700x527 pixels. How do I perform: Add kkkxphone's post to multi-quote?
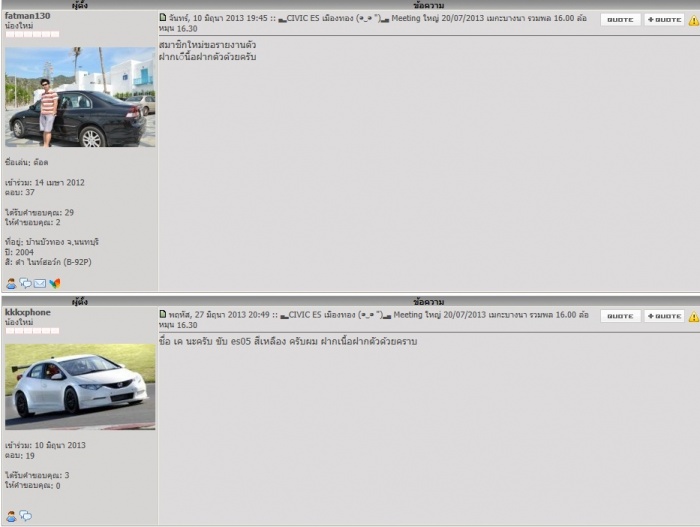click(664, 316)
